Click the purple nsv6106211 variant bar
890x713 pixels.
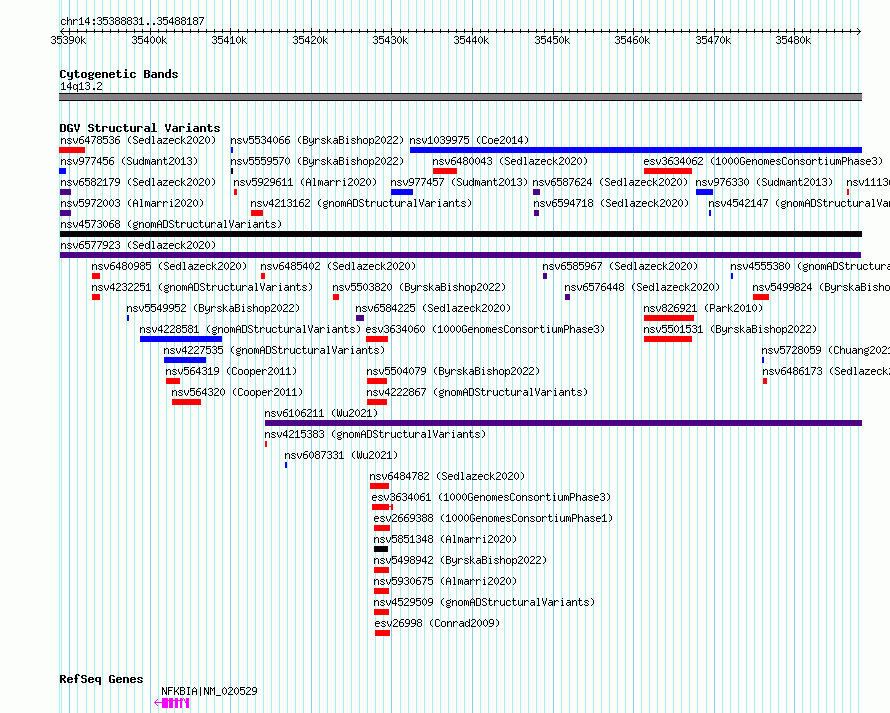(564, 423)
